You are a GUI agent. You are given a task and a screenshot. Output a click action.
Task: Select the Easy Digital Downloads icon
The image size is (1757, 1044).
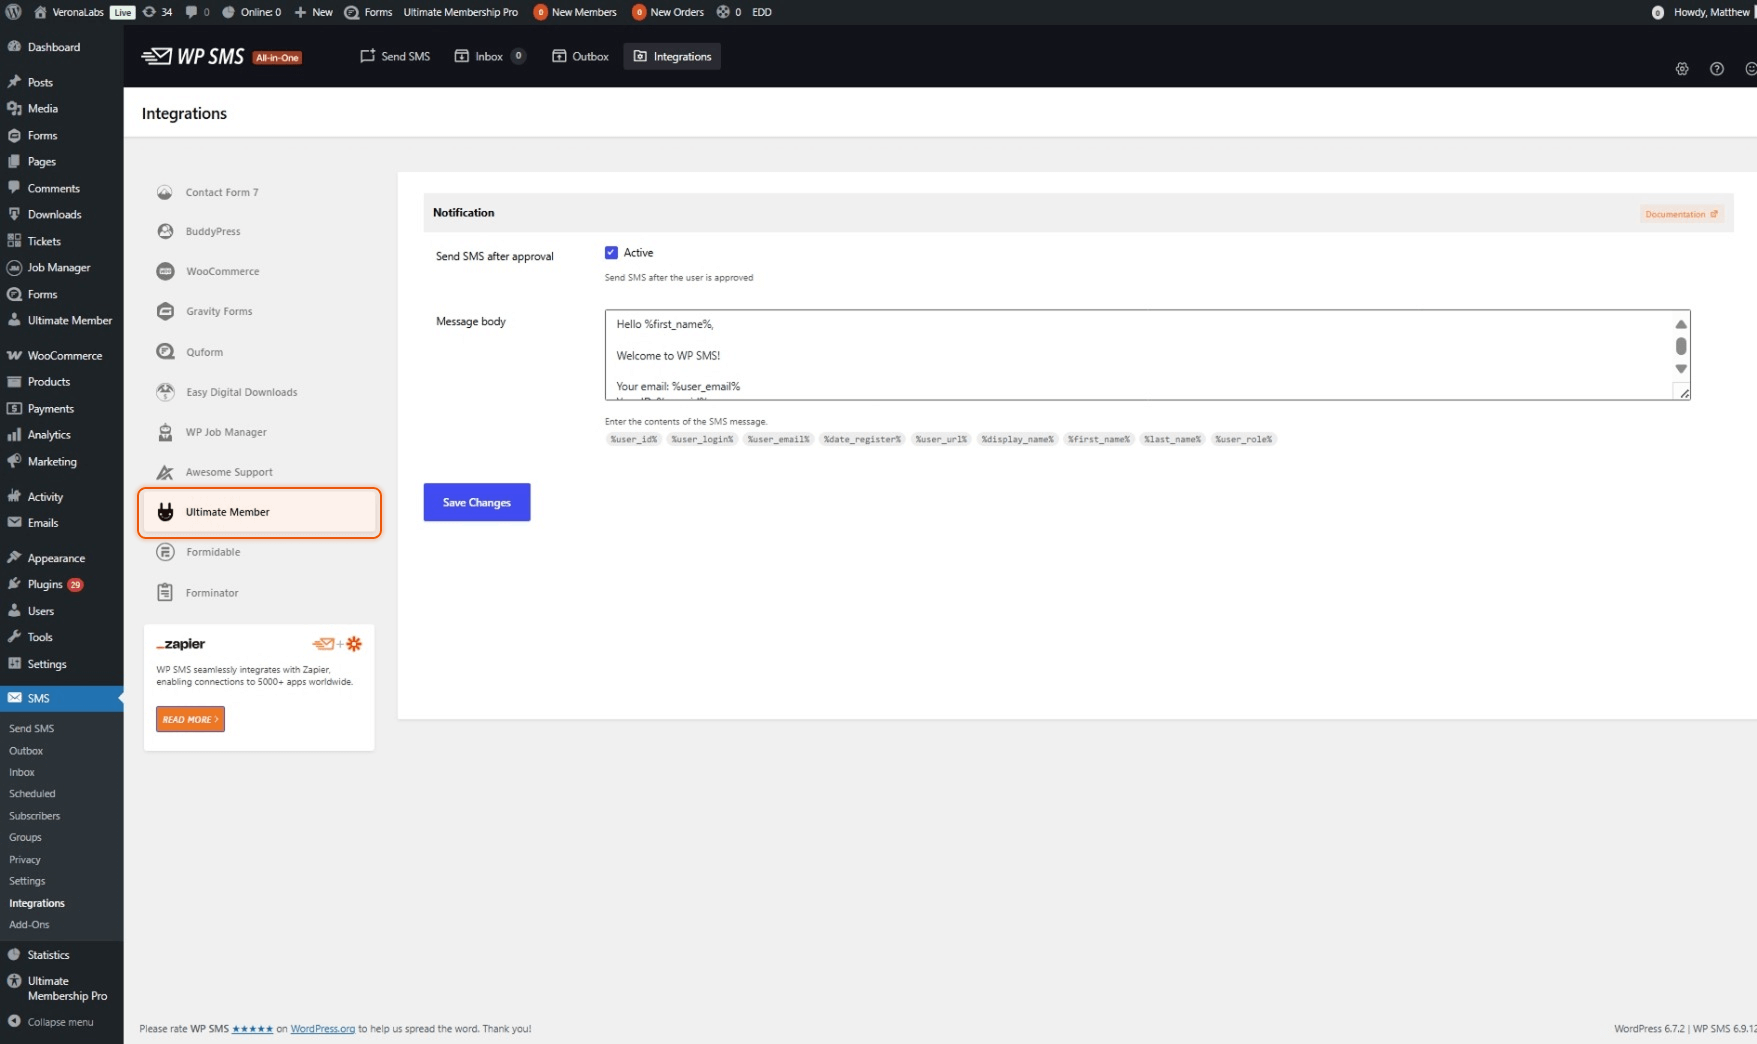pos(165,392)
